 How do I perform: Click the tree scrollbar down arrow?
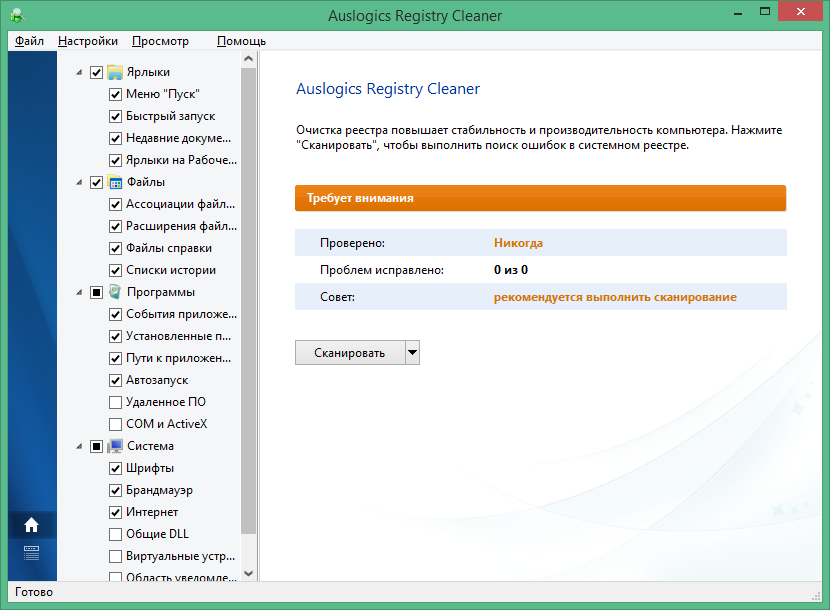click(250, 573)
